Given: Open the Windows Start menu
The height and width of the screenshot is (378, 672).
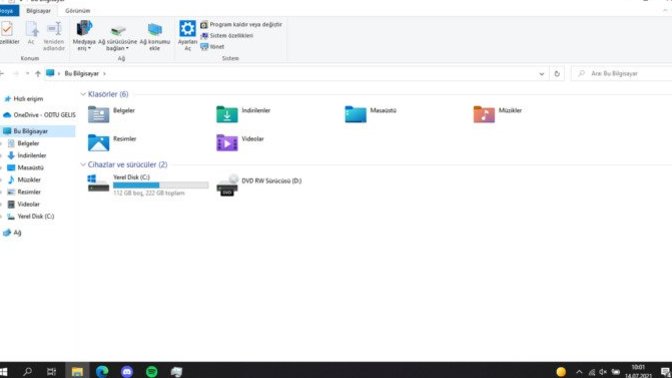Looking at the screenshot, I should click(x=4, y=372).
